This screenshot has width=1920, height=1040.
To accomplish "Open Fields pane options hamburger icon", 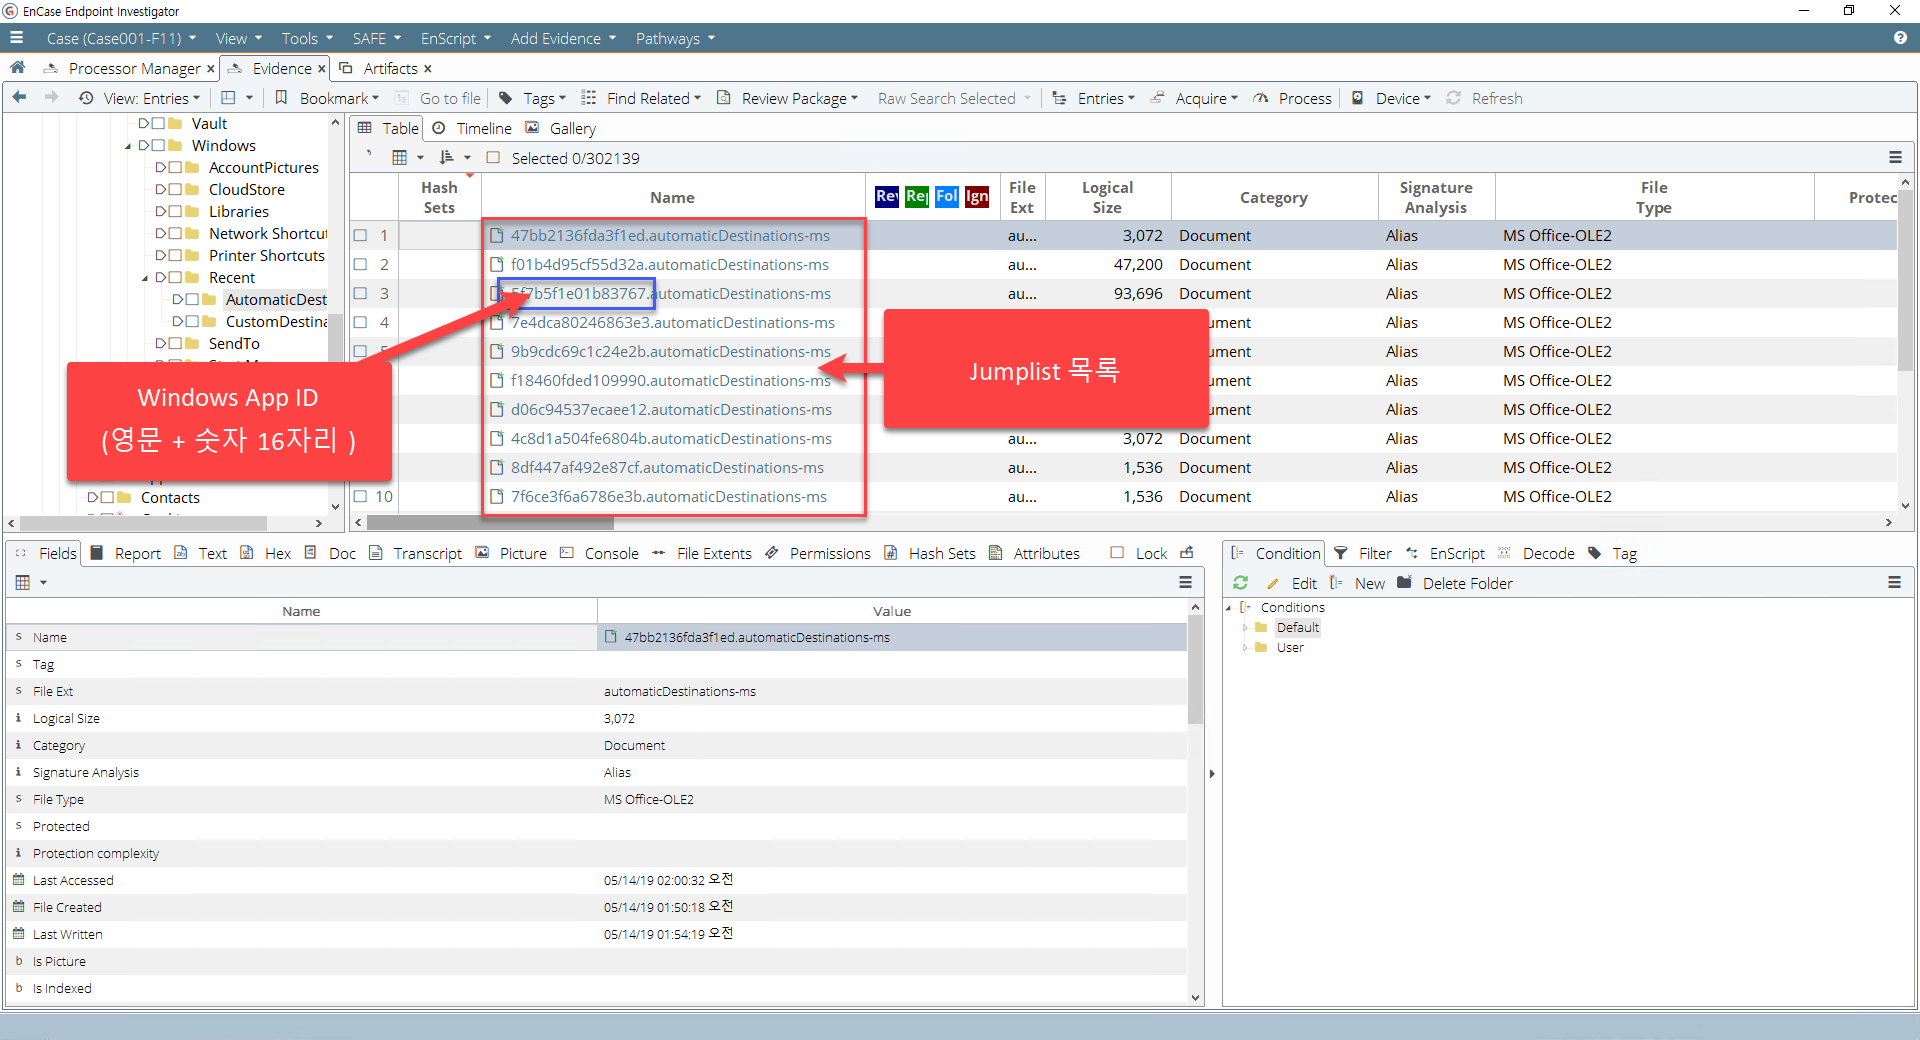I will [x=1185, y=582].
